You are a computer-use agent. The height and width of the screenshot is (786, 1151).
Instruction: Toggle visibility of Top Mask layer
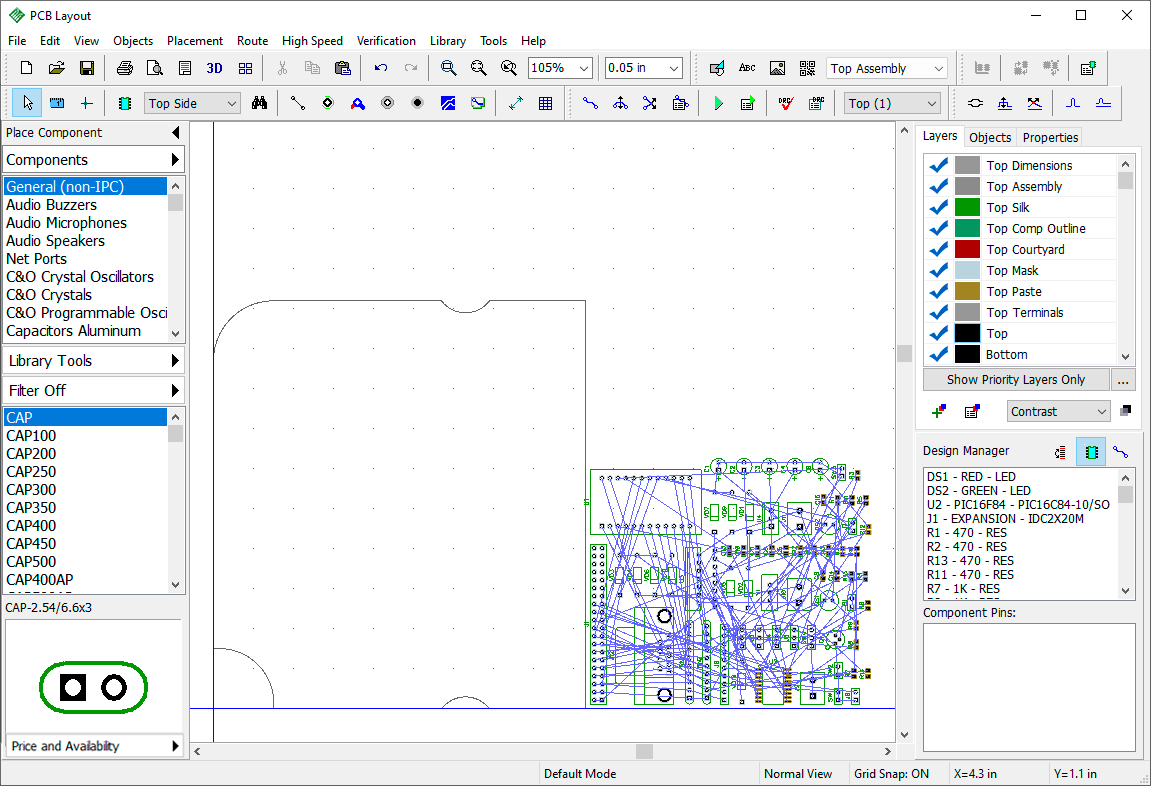938,270
